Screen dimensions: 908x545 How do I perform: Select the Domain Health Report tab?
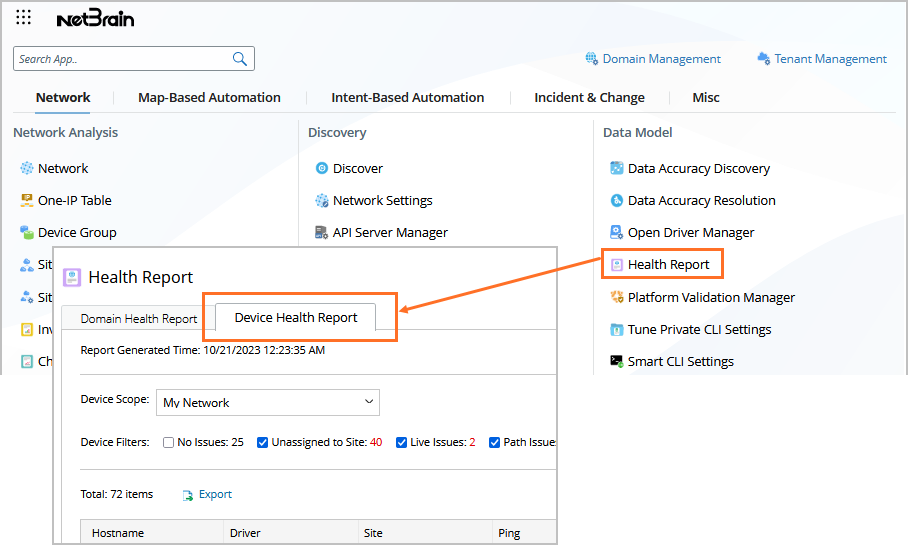[139, 319]
